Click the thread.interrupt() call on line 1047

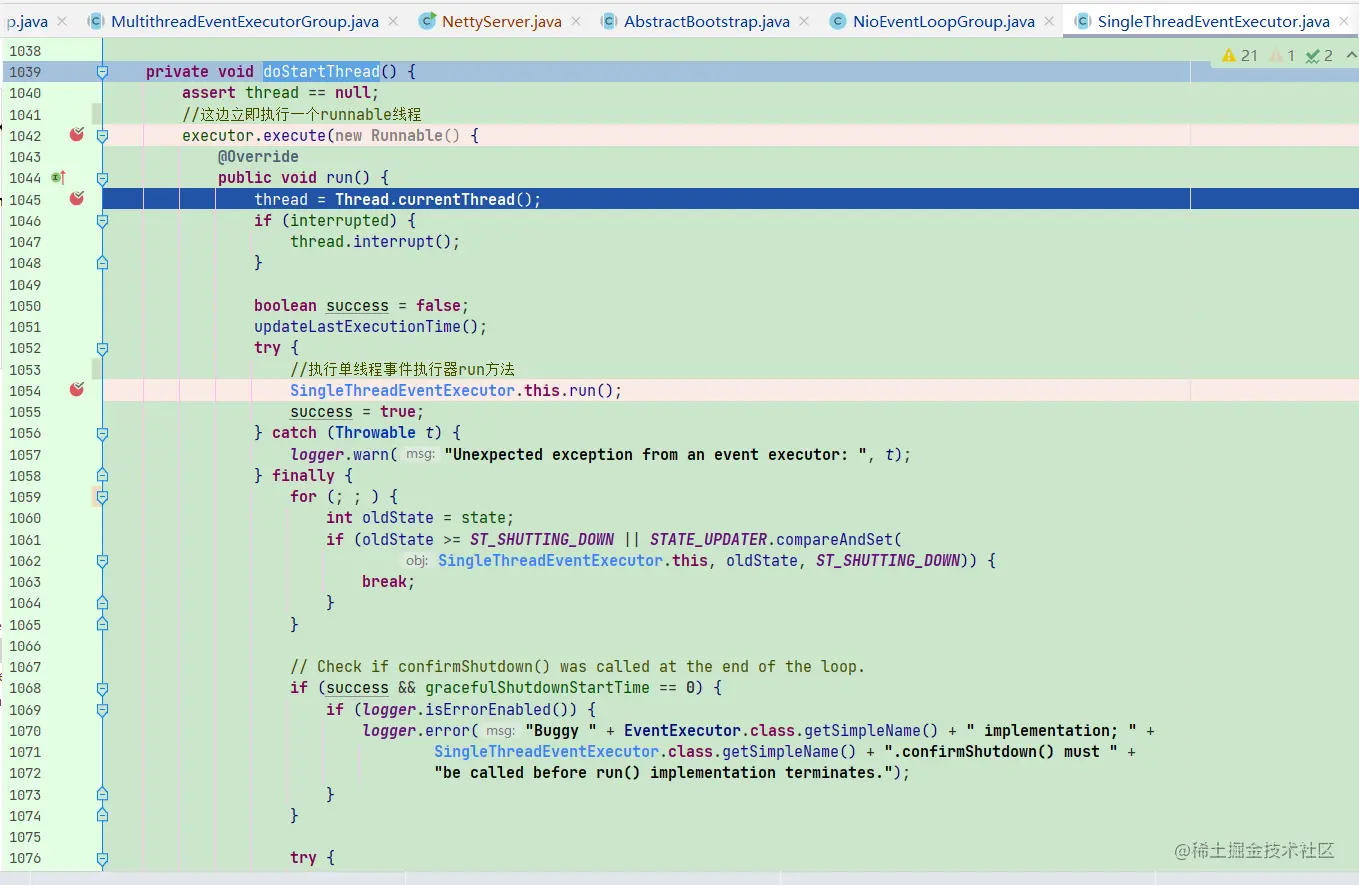click(x=375, y=242)
